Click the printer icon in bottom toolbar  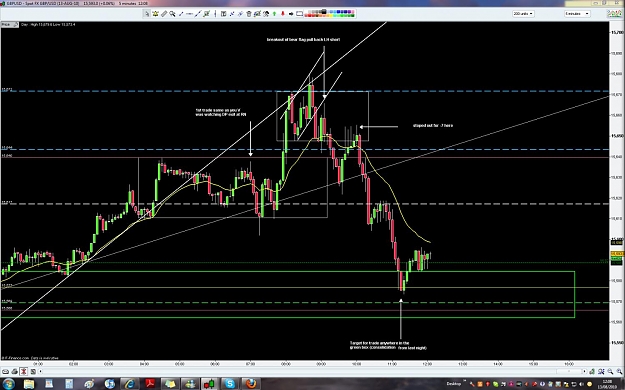[x=15, y=372]
